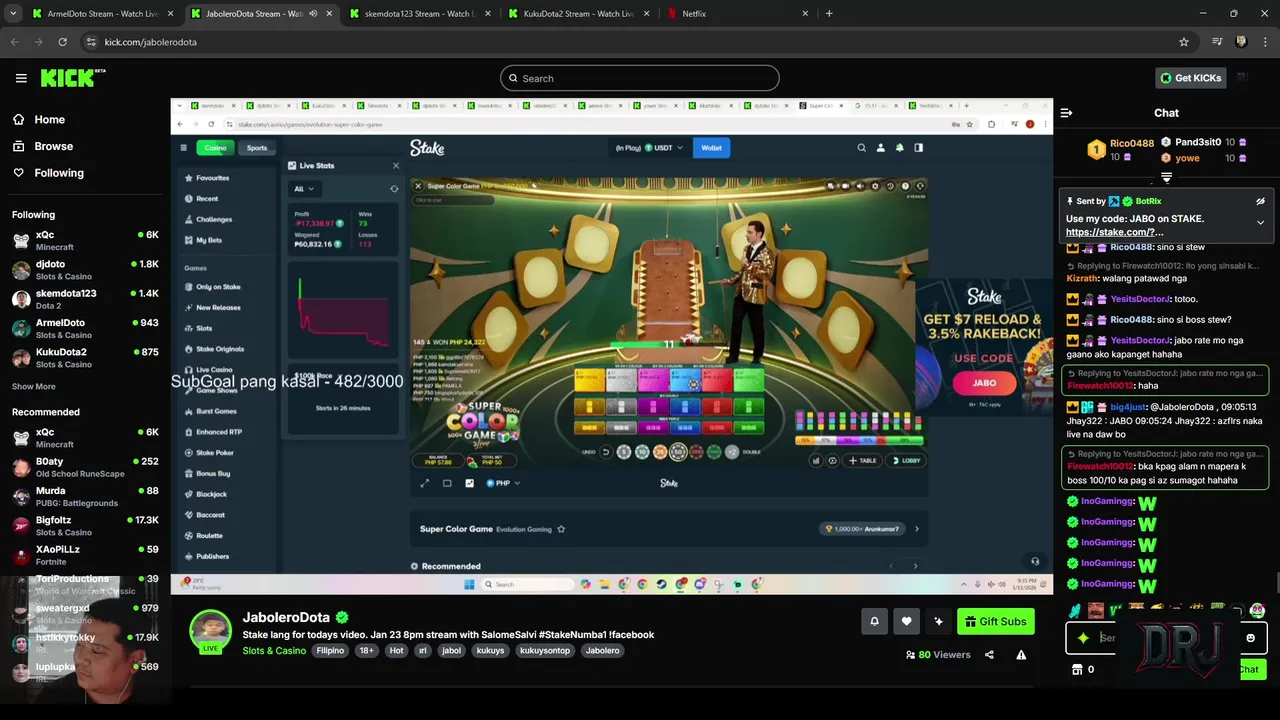Switch to KukuDota2 Stream tab
This screenshot has height=720, width=1280.
tap(578, 14)
